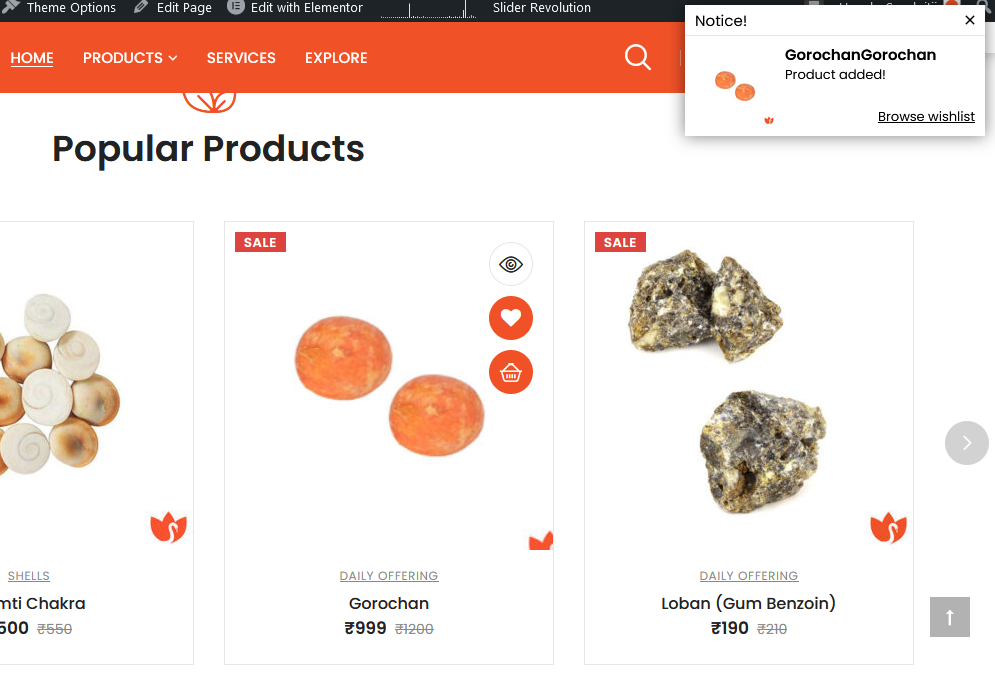Viewport: 995px width, 689px height.
Task: Dismiss the Notice popup with the X
Action: 970,20
